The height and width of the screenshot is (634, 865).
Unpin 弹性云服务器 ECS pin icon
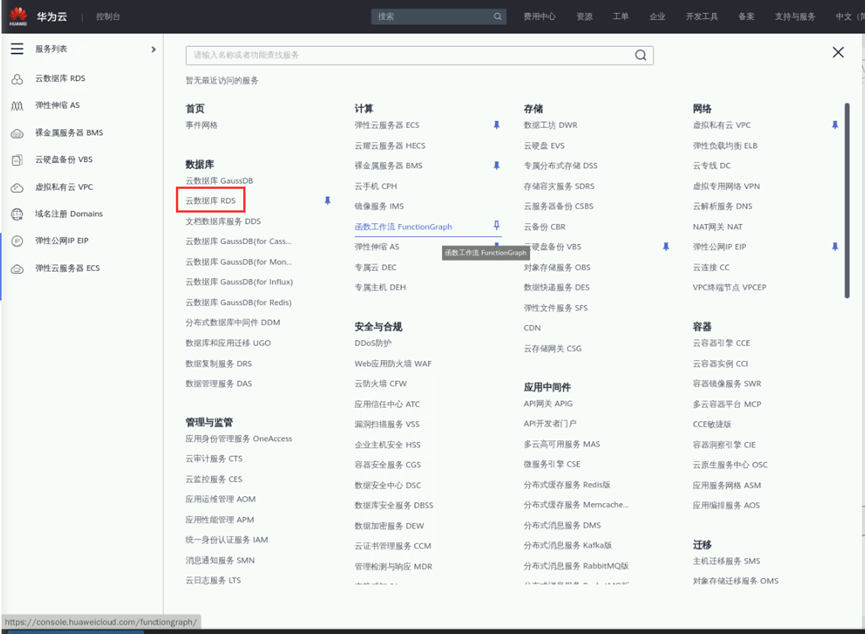coord(496,125)
